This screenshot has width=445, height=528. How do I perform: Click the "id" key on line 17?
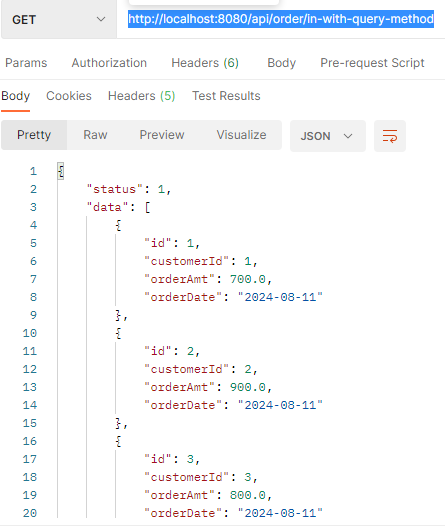158,459
